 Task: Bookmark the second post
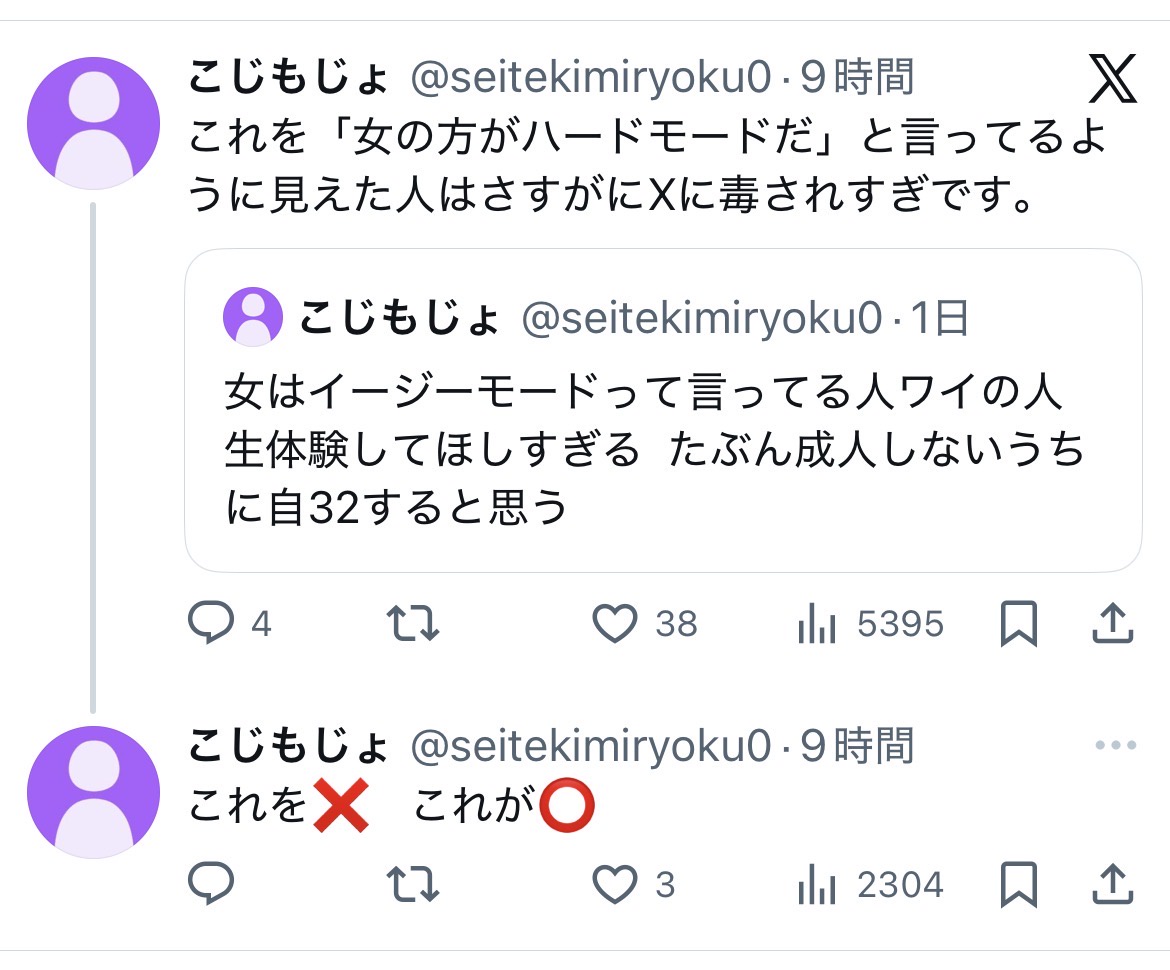click(1018, 885)
